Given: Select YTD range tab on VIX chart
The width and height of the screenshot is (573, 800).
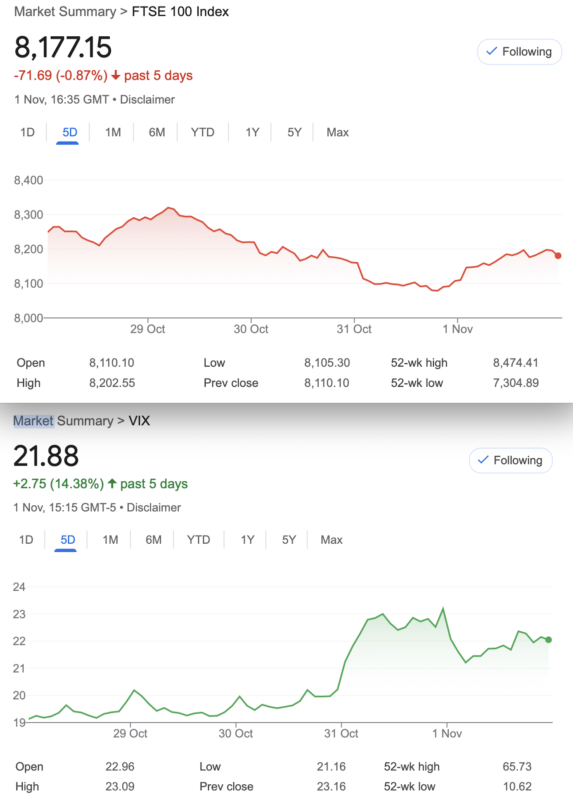Looking at the screenshot, I should (x=198, y=540).
